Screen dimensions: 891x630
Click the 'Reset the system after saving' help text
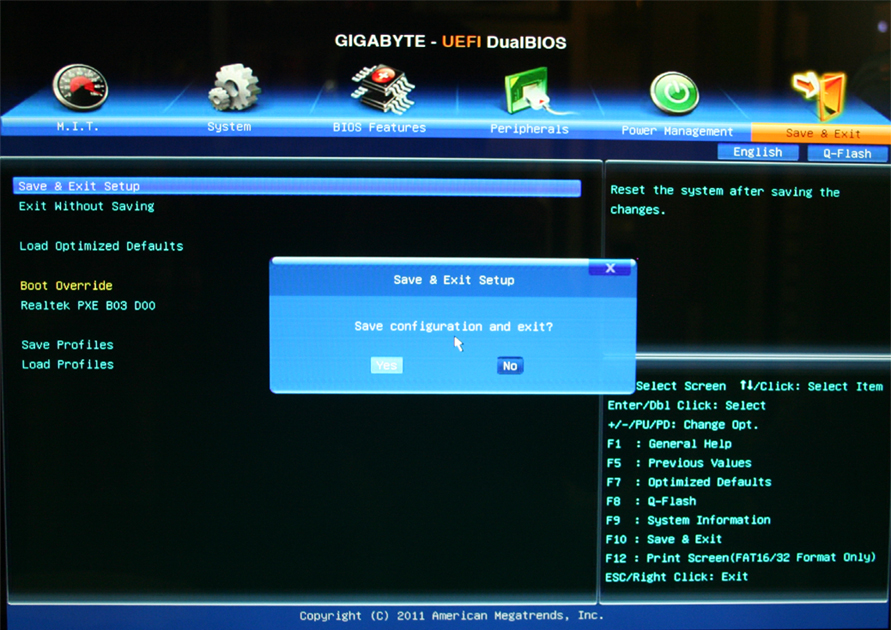pos(725,200)
